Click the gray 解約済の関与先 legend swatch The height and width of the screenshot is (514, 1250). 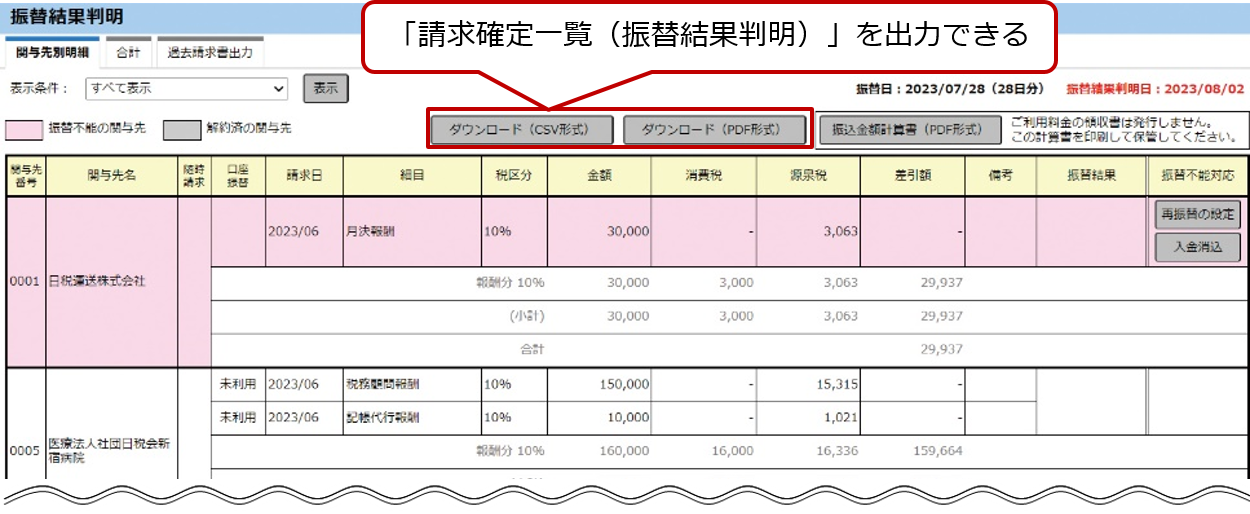tap(182, 129)
